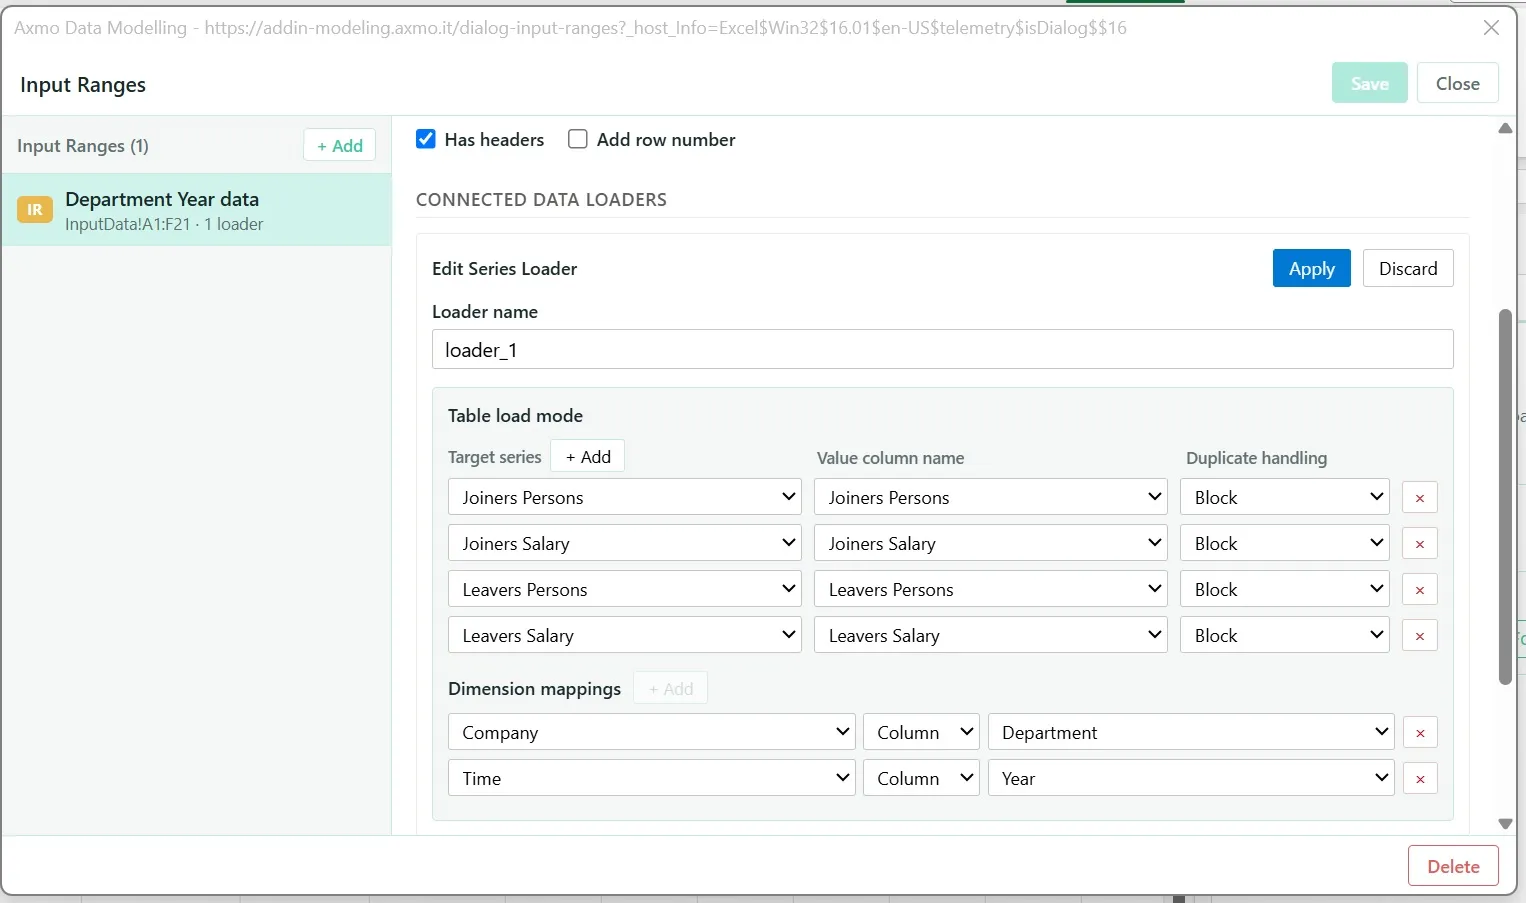
Task: Select the Department Year data input range
Action: [x=196, y=210]
